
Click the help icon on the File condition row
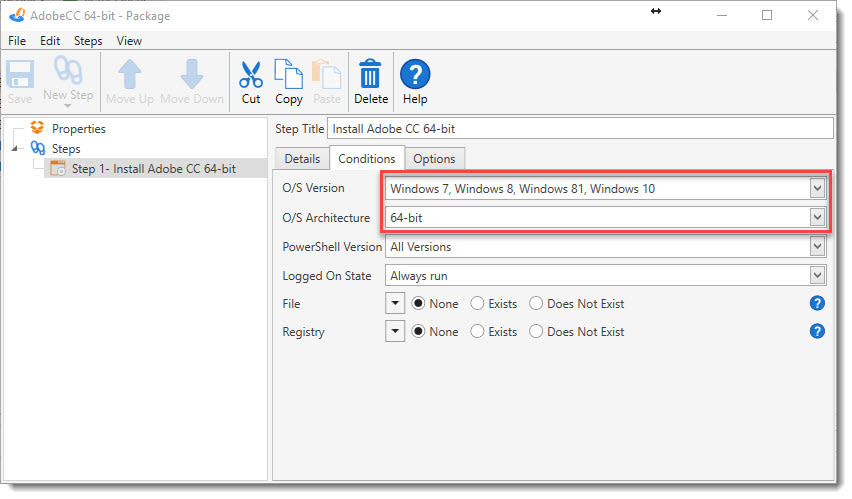point(817,303)
